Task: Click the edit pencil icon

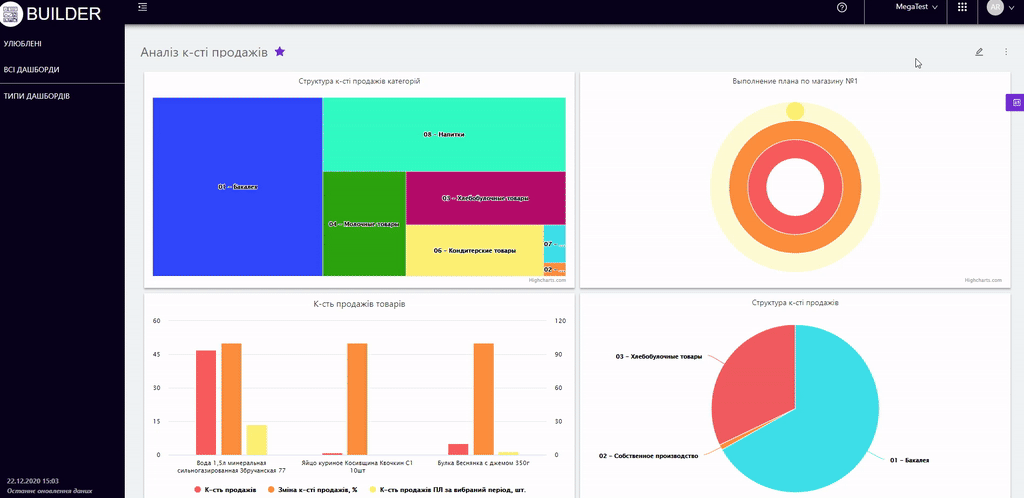Action: pos(979,52)
